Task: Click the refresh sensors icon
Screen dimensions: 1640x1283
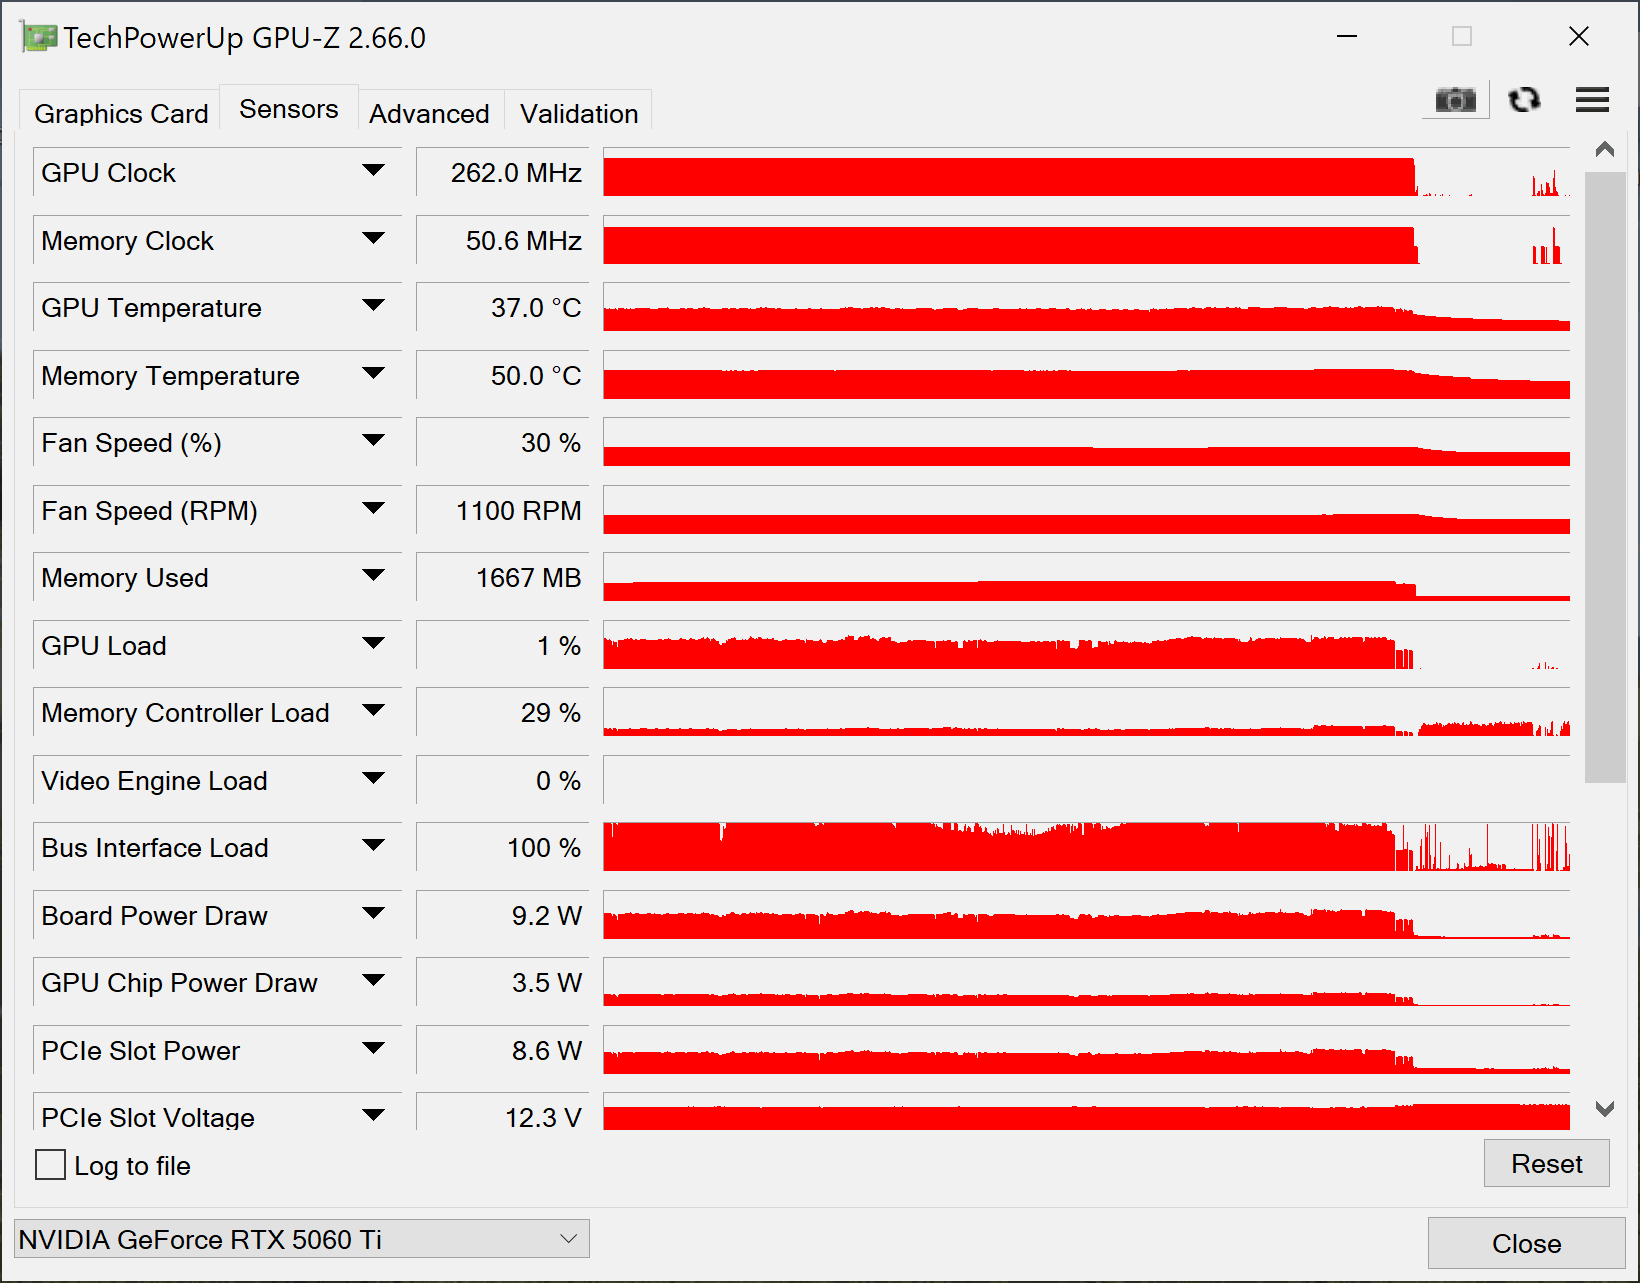Action: pyautogui.click(x=1524, y=100)
